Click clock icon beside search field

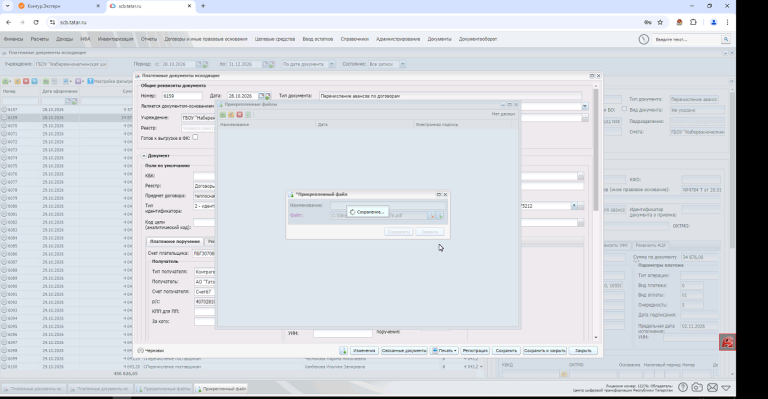[x=644, y=39]
